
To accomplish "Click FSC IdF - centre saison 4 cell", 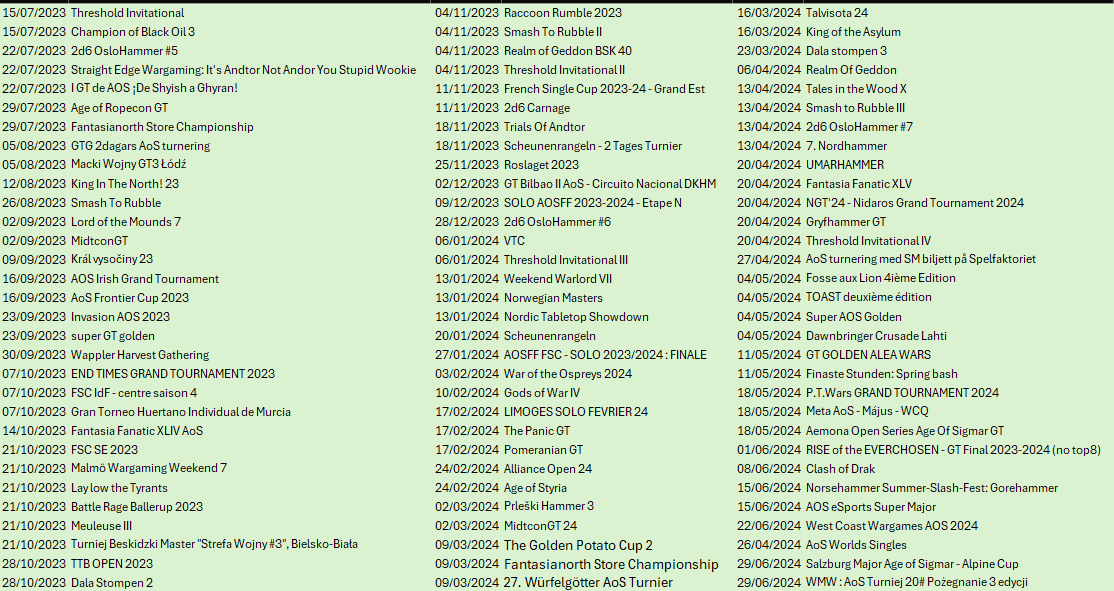I will tap(134, 393).
